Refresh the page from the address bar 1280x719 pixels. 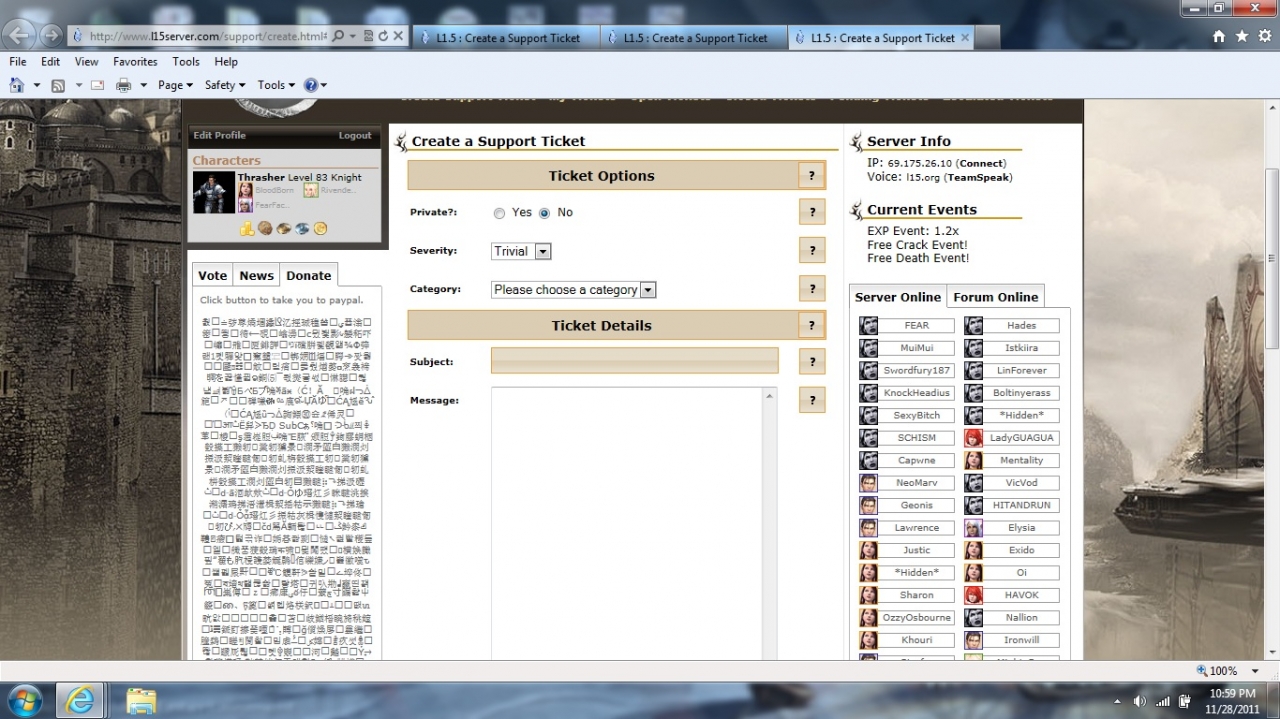click(x=382, y=36)
